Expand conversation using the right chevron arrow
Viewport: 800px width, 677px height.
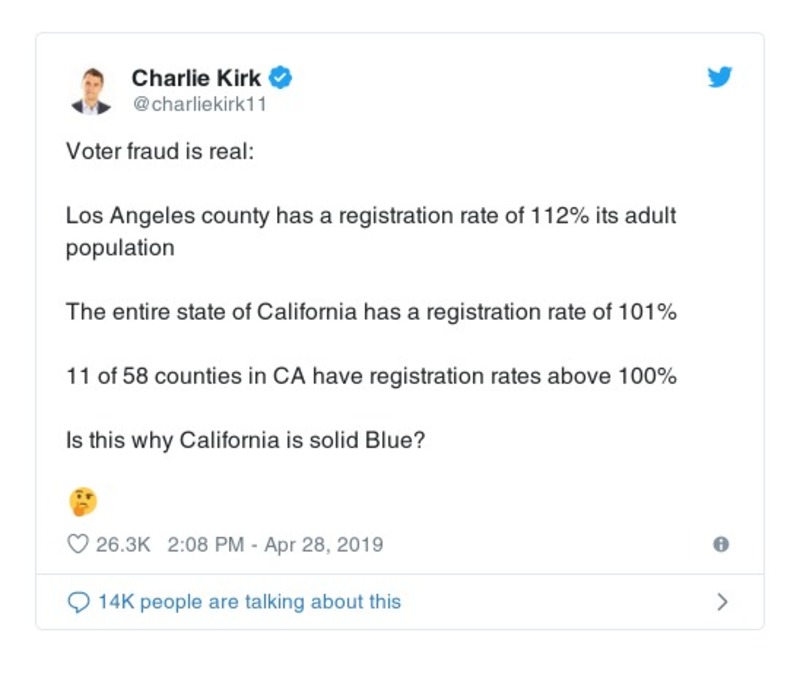[723, 602]
